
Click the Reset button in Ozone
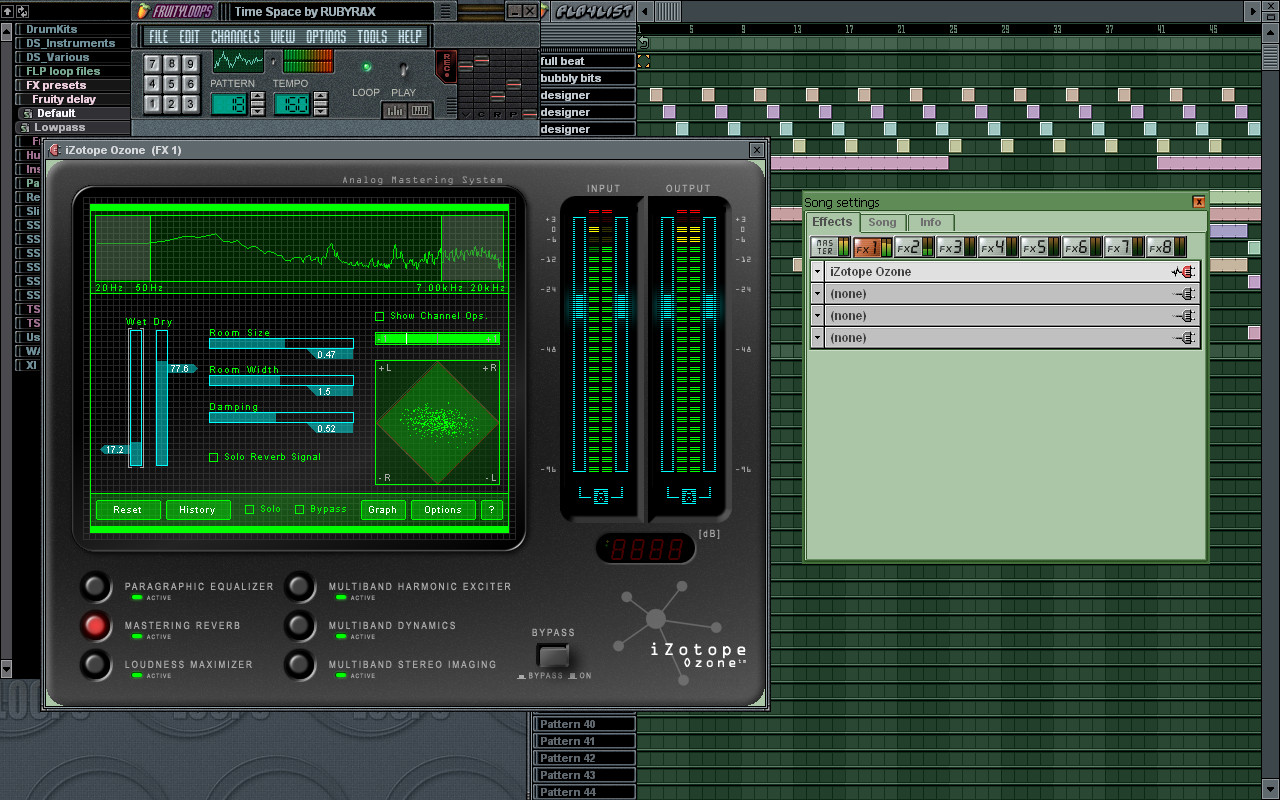[x=128, y=509]
